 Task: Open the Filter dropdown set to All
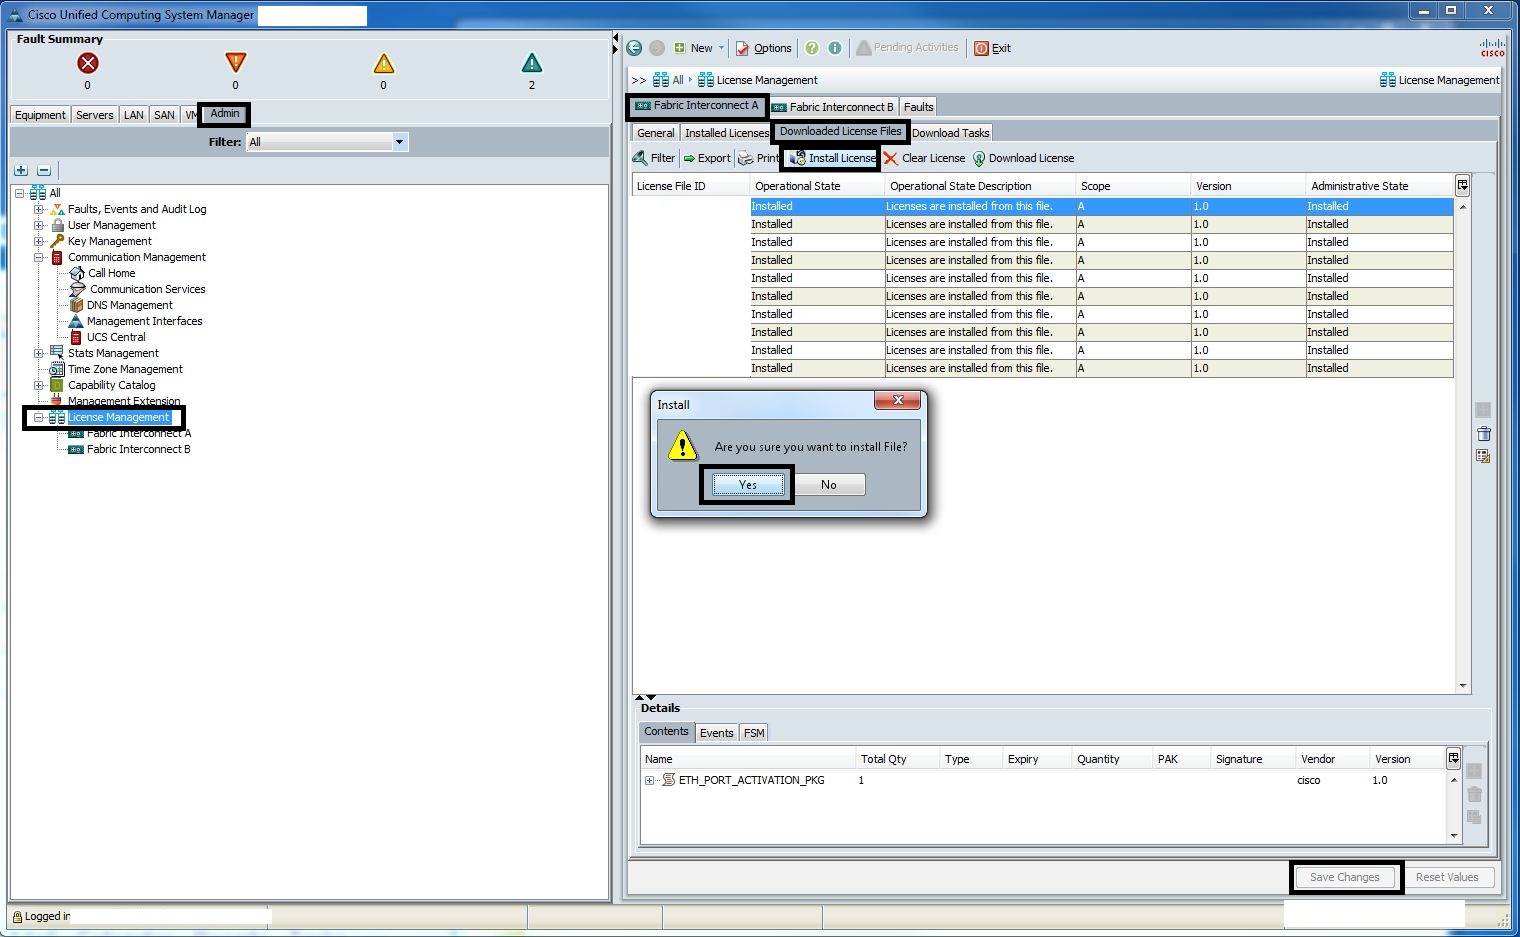click(x=327, y=142)
